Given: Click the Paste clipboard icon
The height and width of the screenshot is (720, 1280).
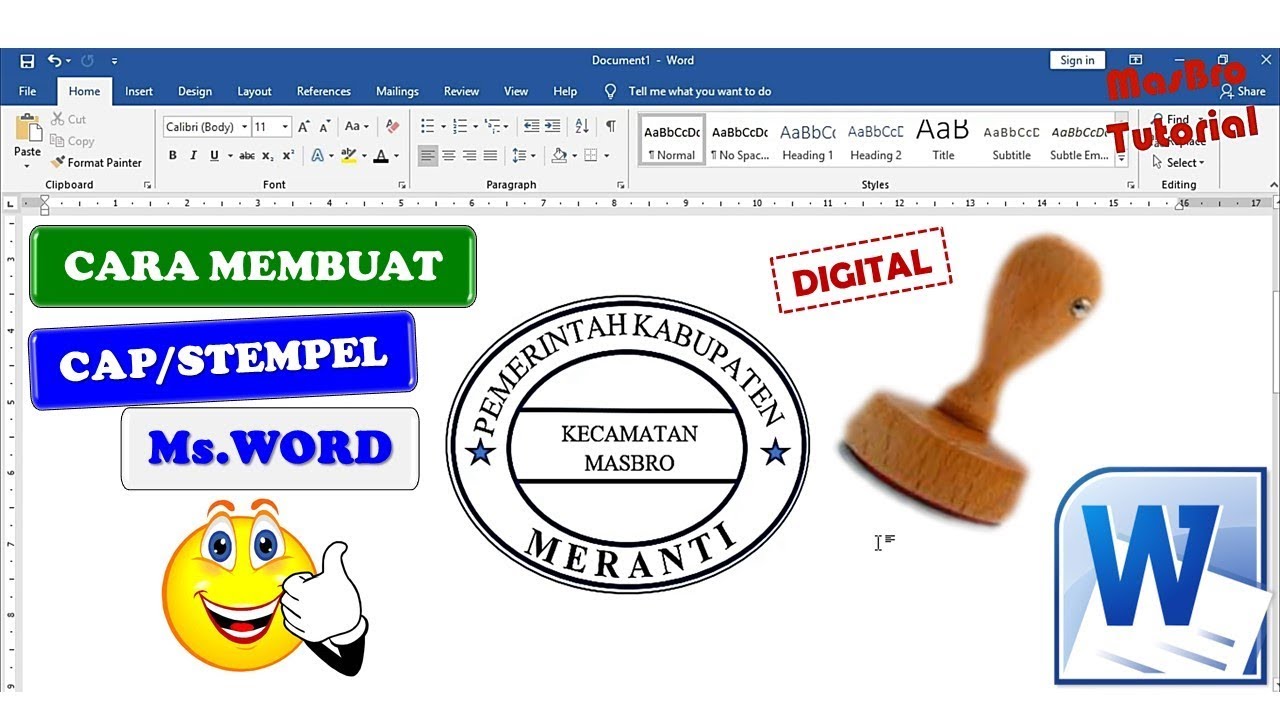Looking at the screenshot, I should coord(27,129).
